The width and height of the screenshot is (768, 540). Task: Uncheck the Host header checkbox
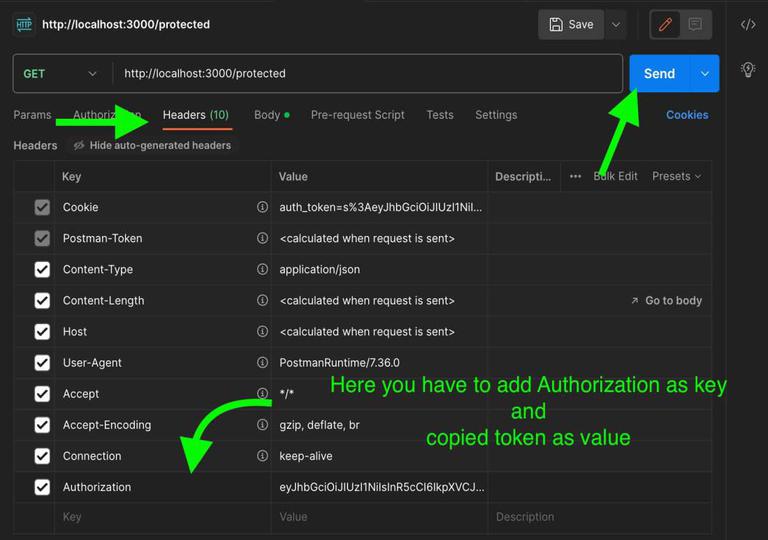tap(42, 332)
